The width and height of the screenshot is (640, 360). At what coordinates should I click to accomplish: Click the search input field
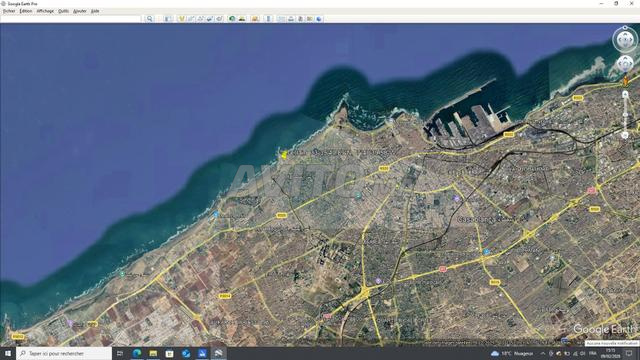tap(70, 19)
